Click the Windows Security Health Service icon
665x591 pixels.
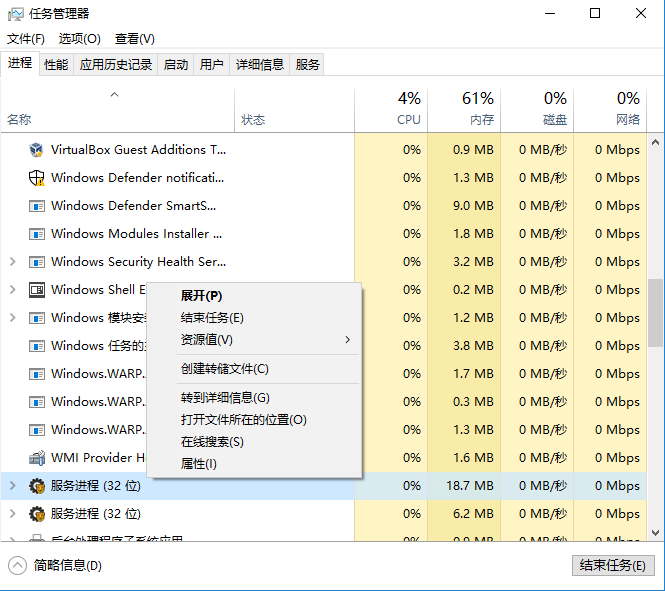point(36,262)
